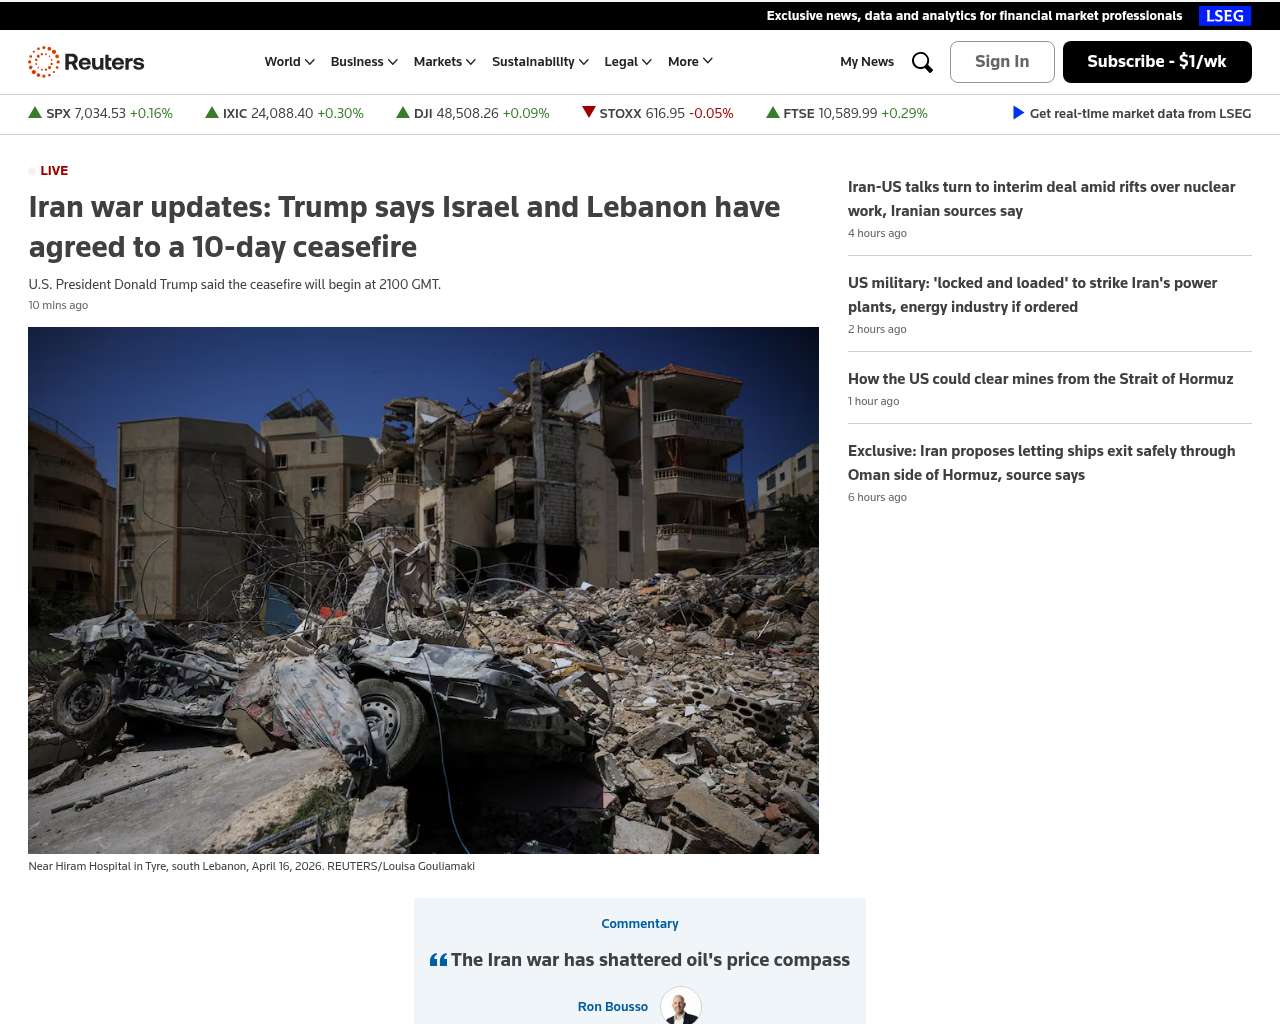The image size is (1280, 1024).
Task: Expand the Sustainability menu
Action: pos(540,62)
